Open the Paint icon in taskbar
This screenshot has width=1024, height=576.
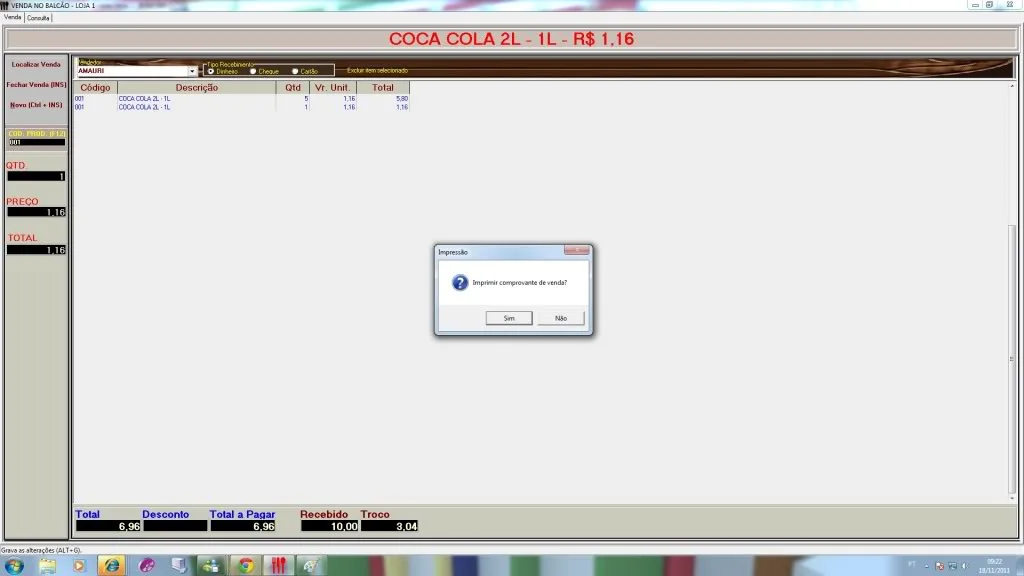coord(311,566)
